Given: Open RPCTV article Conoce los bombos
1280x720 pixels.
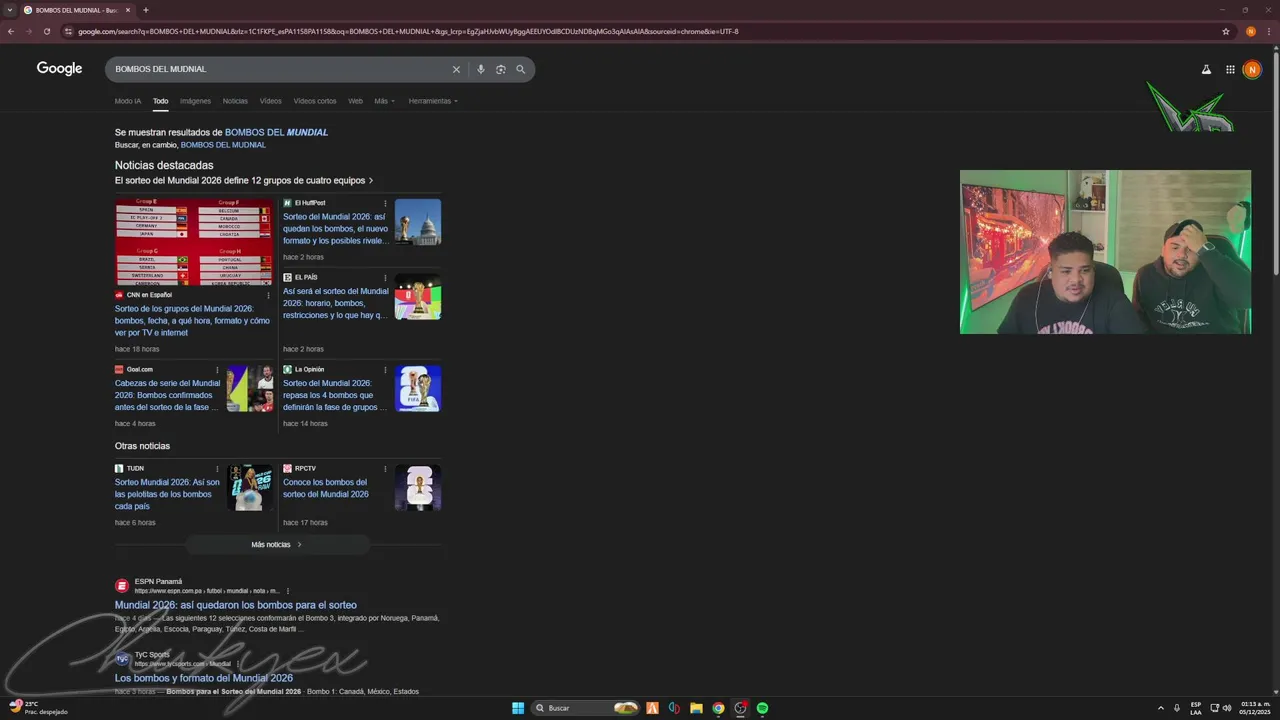Looking at the screenshot, I should (x=325, y=488).
